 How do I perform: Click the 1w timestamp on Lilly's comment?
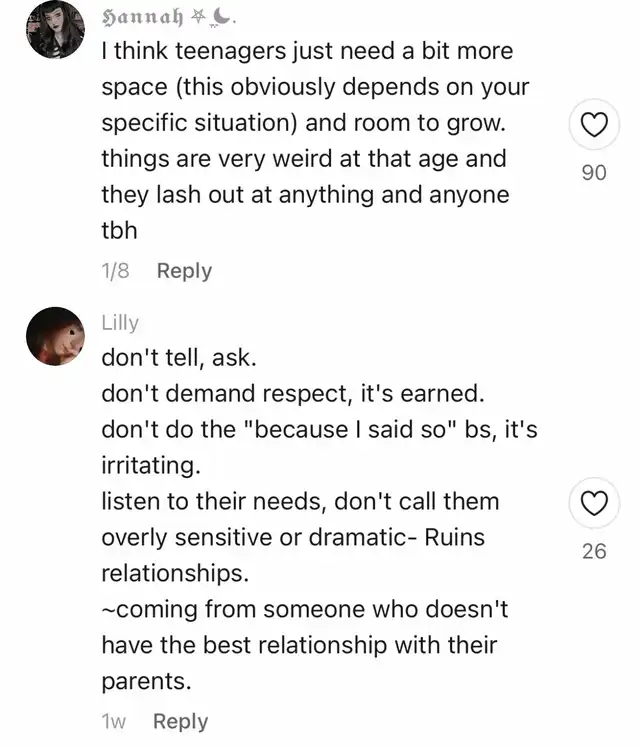click(113, 721)
